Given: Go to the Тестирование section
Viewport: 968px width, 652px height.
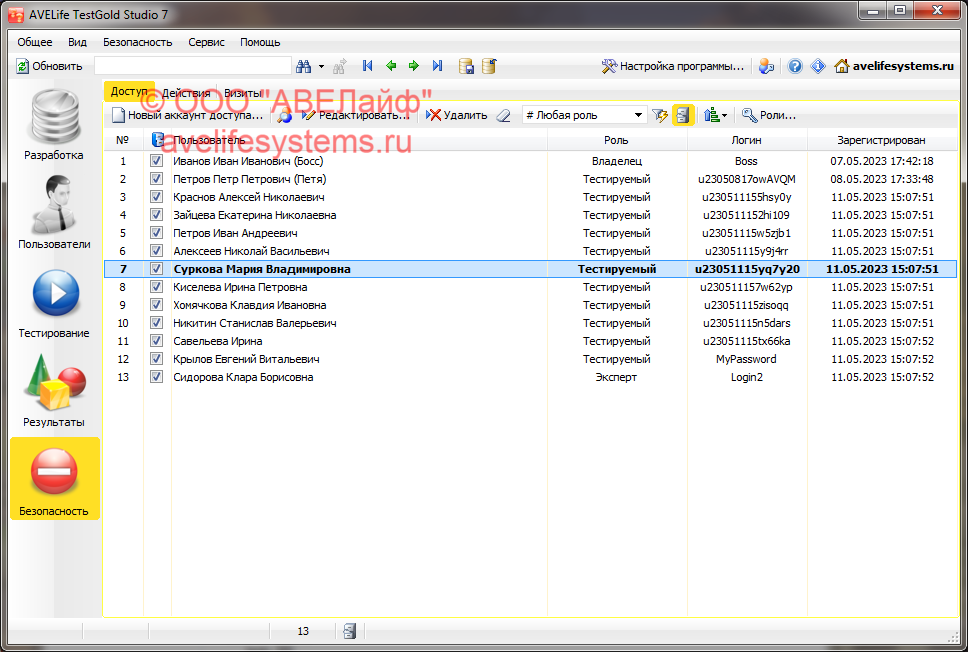Looking at the screenshot, I should point(54,302).
